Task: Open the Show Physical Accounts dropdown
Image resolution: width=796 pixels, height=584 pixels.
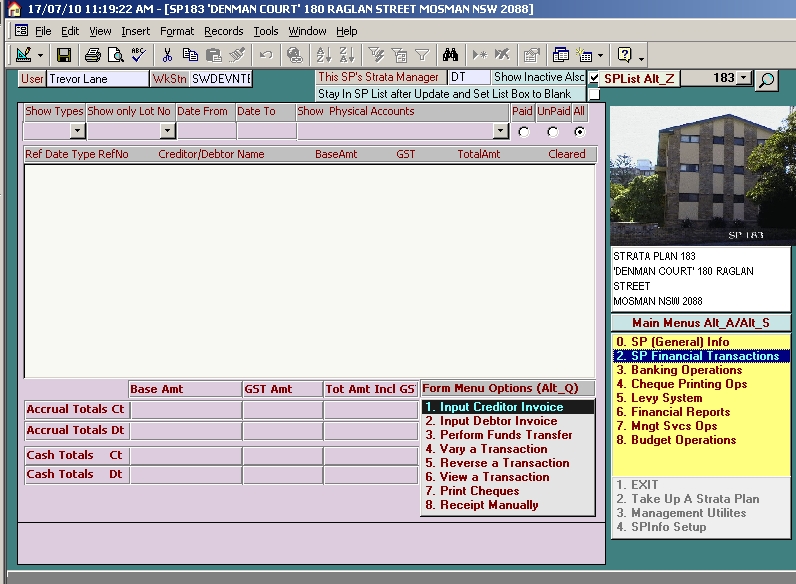Action: (x=501, y=131)
